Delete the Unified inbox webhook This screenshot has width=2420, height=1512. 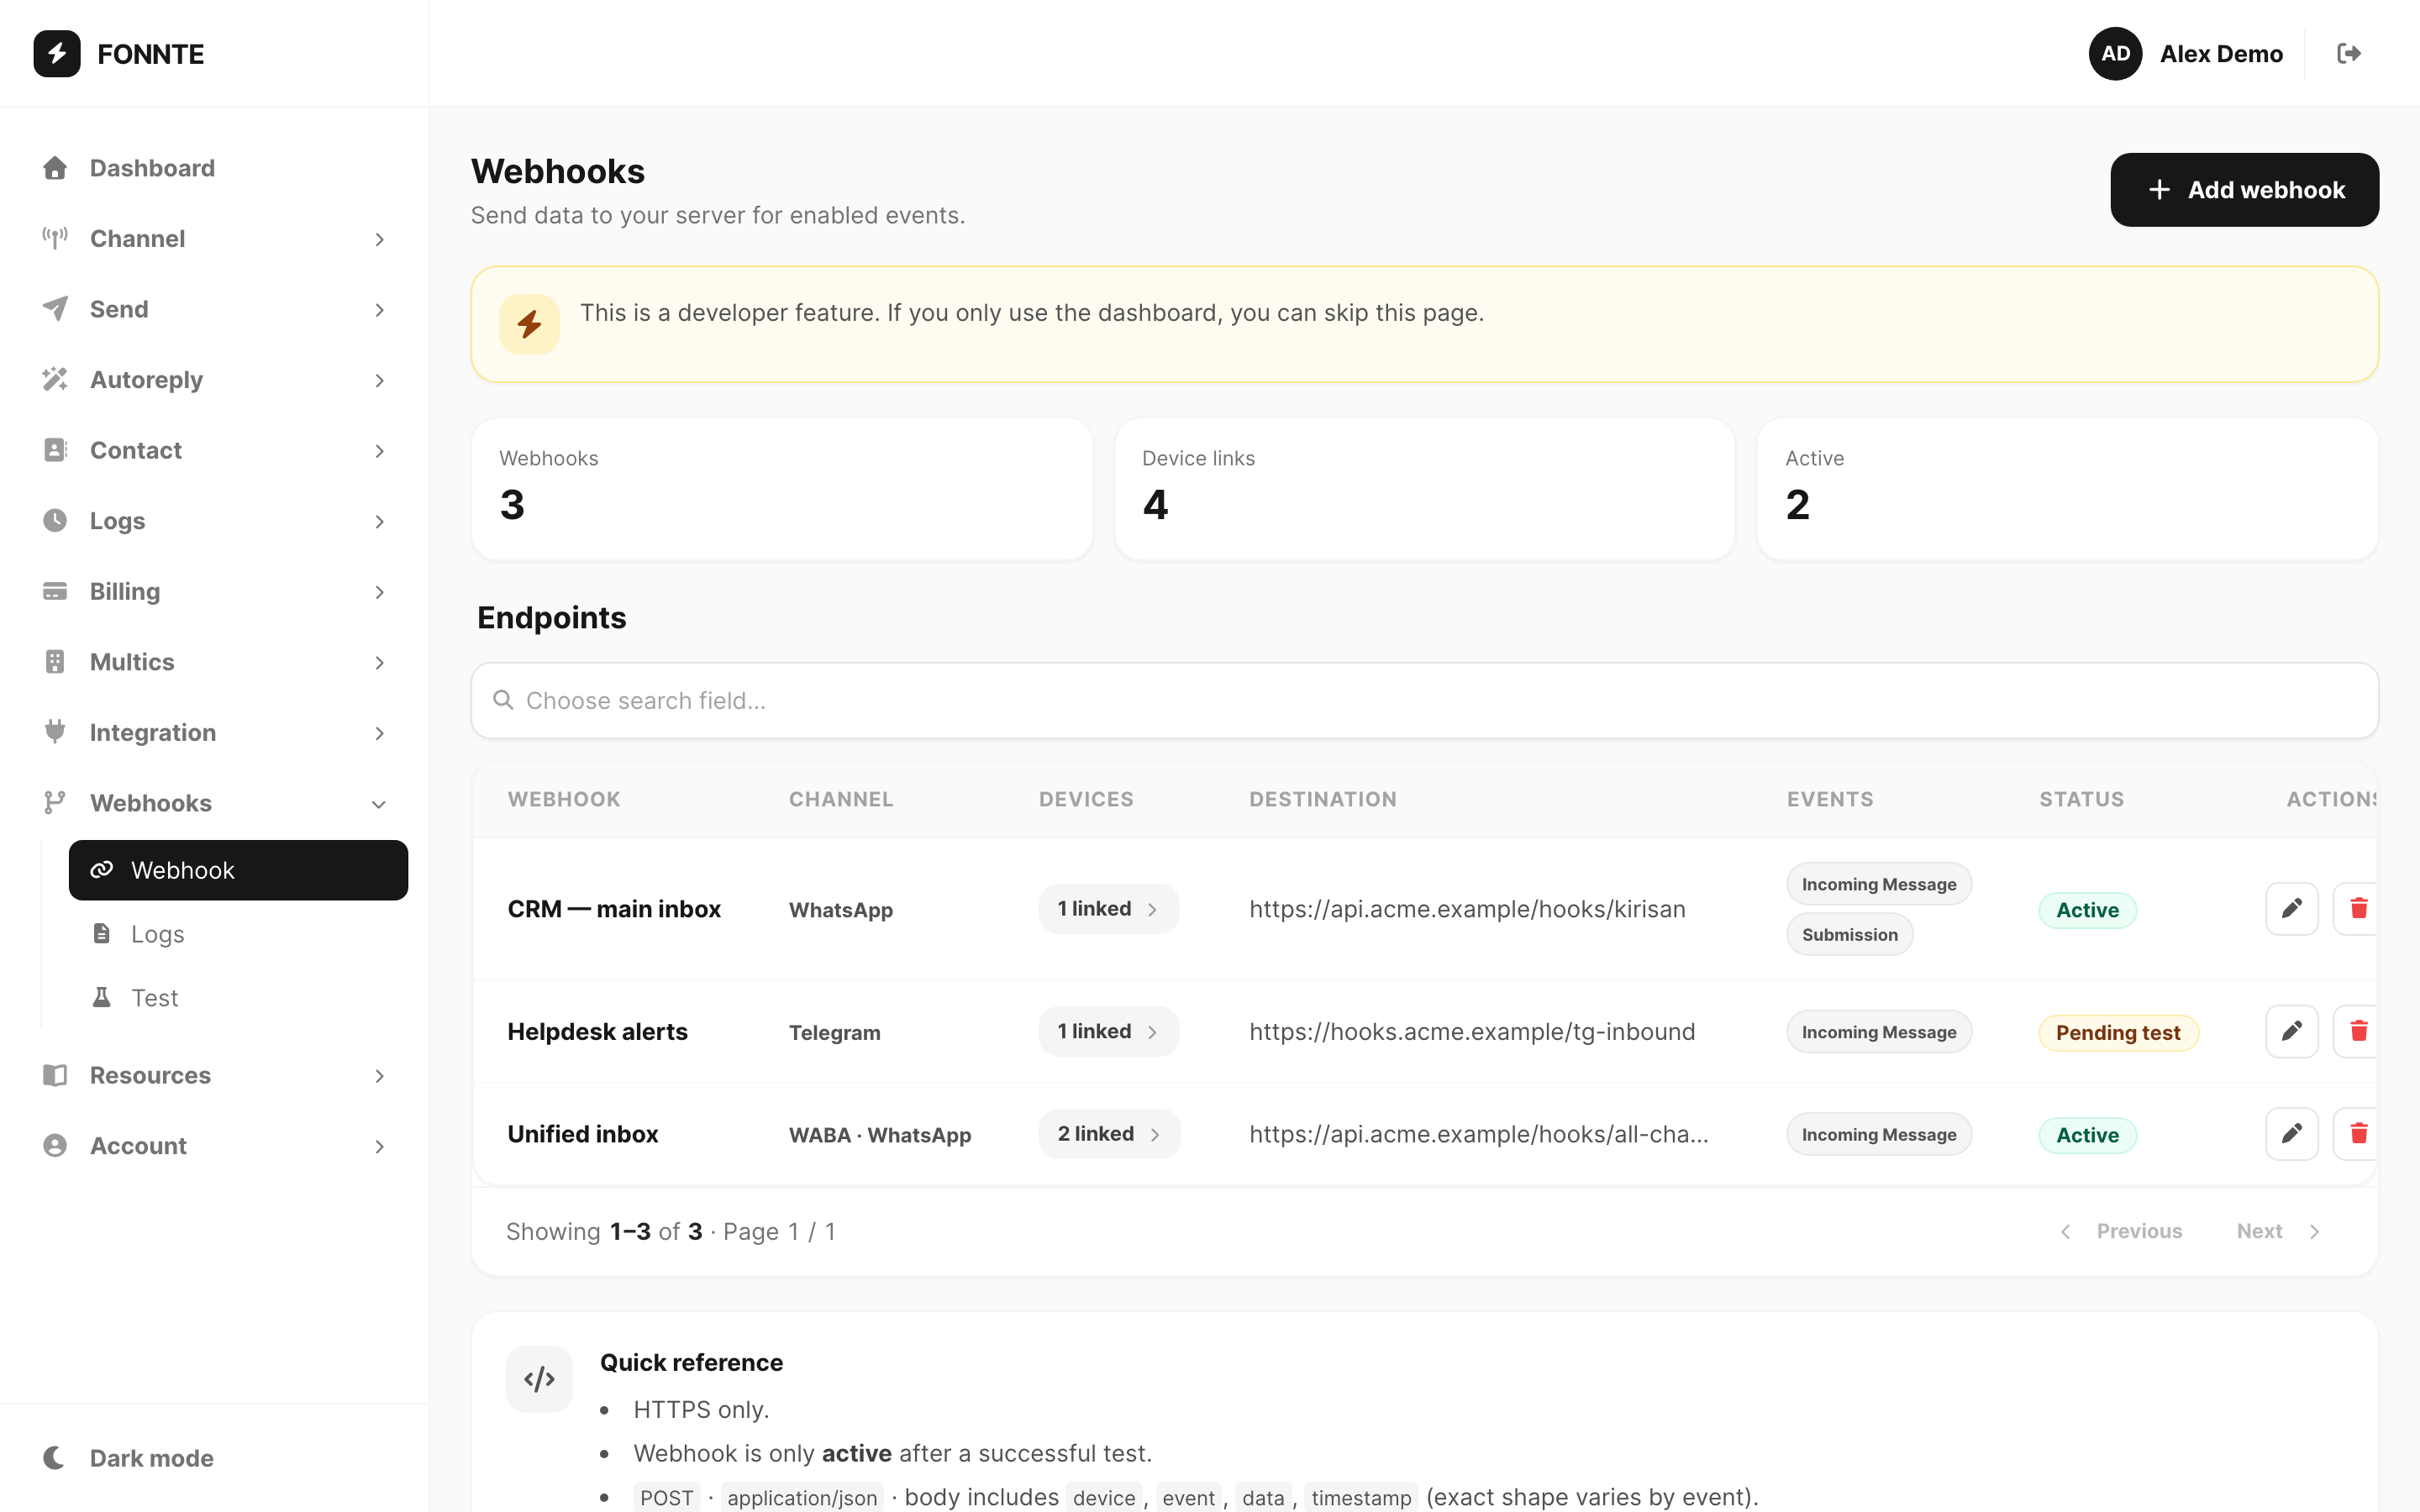coord(2357,1134)
